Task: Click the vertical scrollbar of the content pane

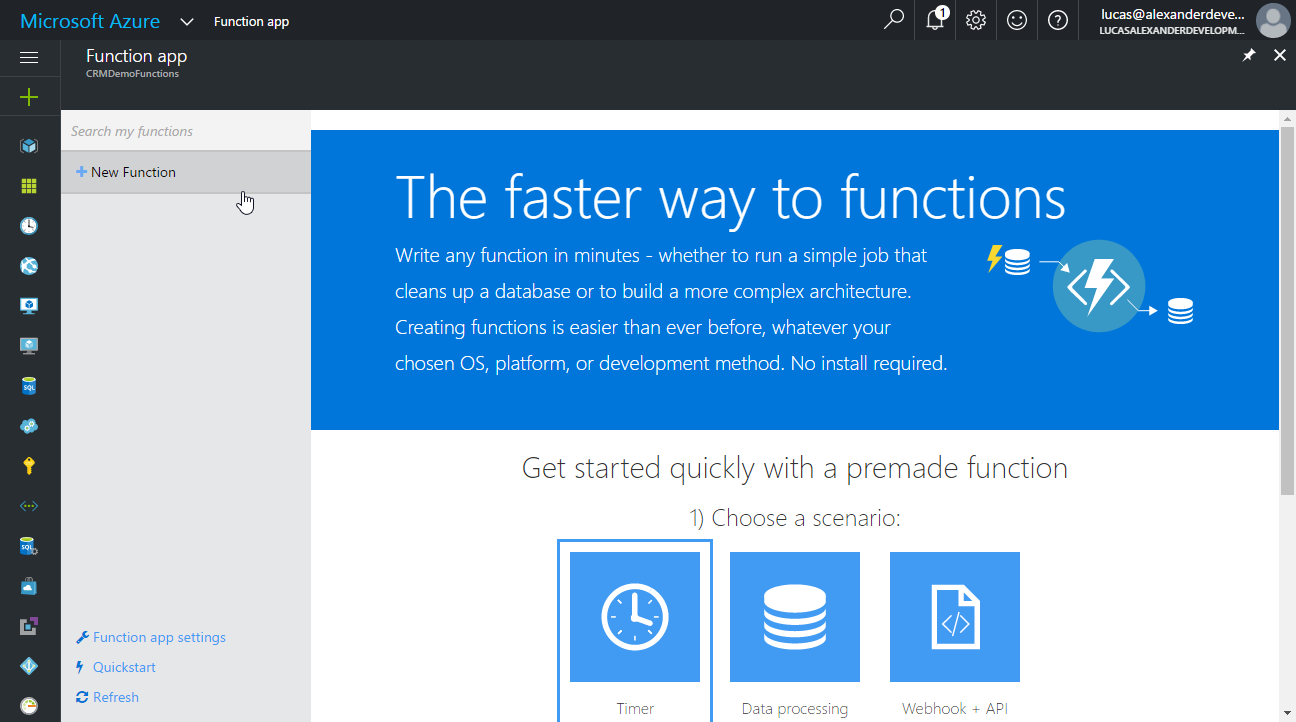Action: point(1287,310)
